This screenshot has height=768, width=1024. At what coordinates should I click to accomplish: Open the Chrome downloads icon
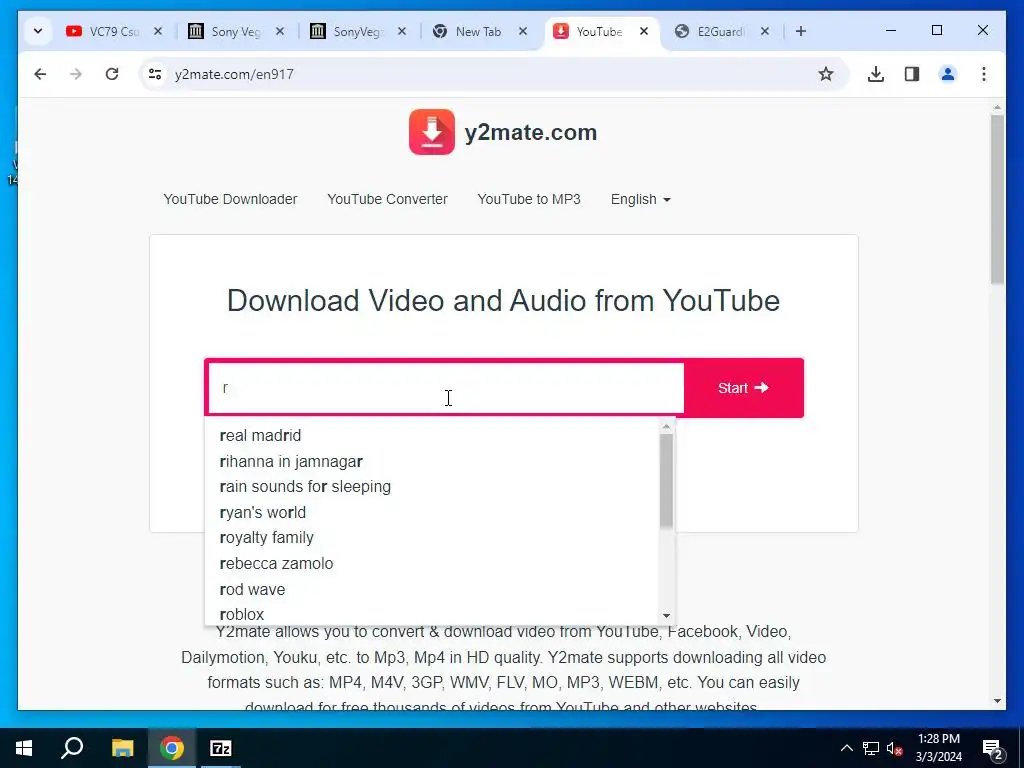(876, 74)
